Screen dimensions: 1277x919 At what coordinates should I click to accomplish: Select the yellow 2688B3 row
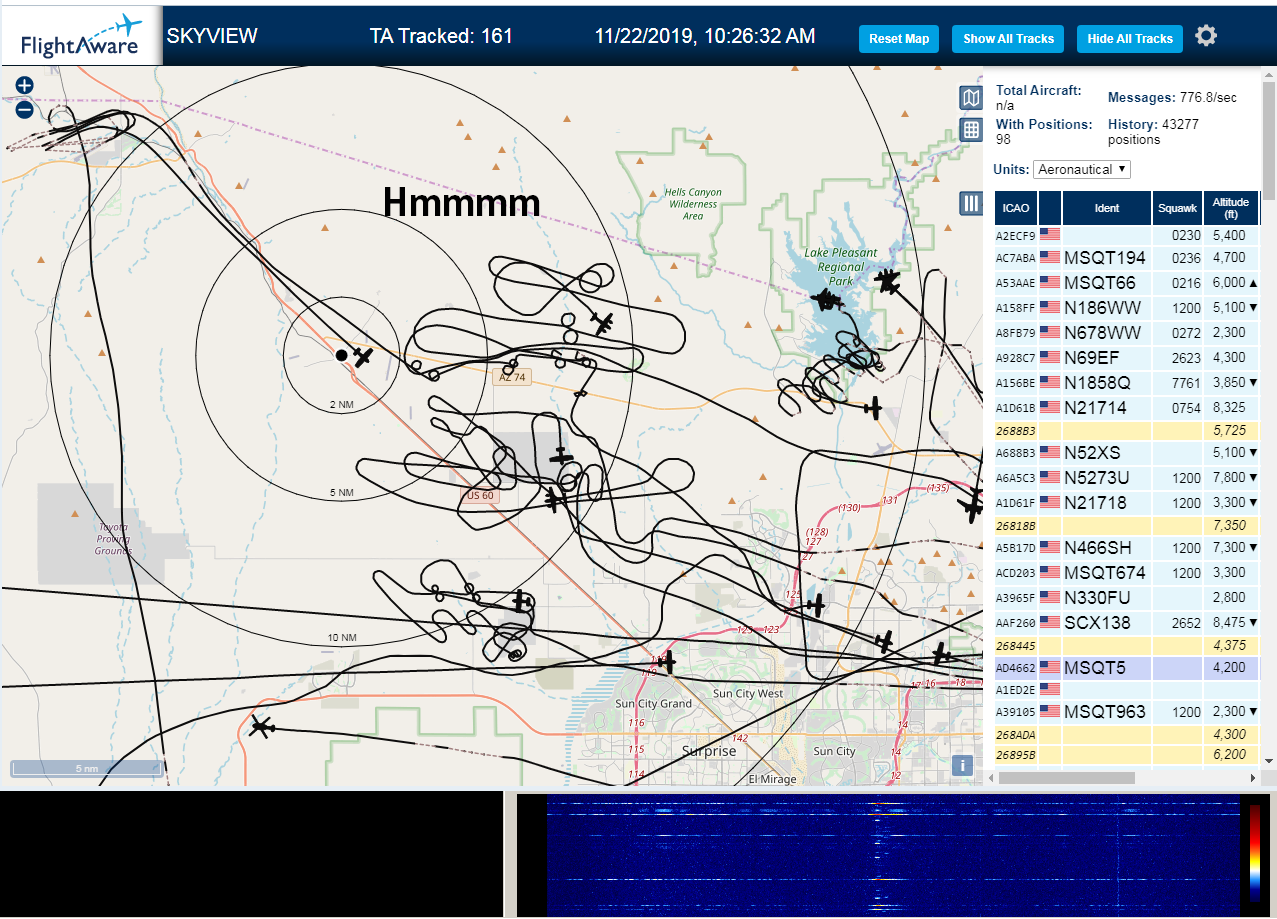(1127, 430)
